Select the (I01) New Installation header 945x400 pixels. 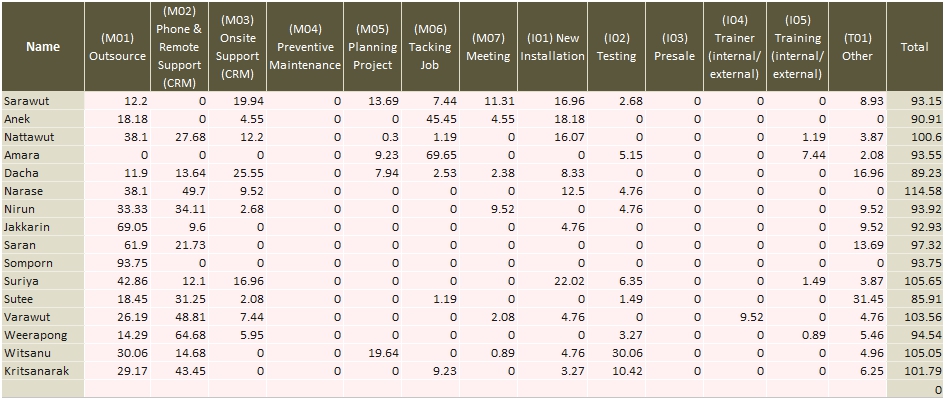point(552,46)
